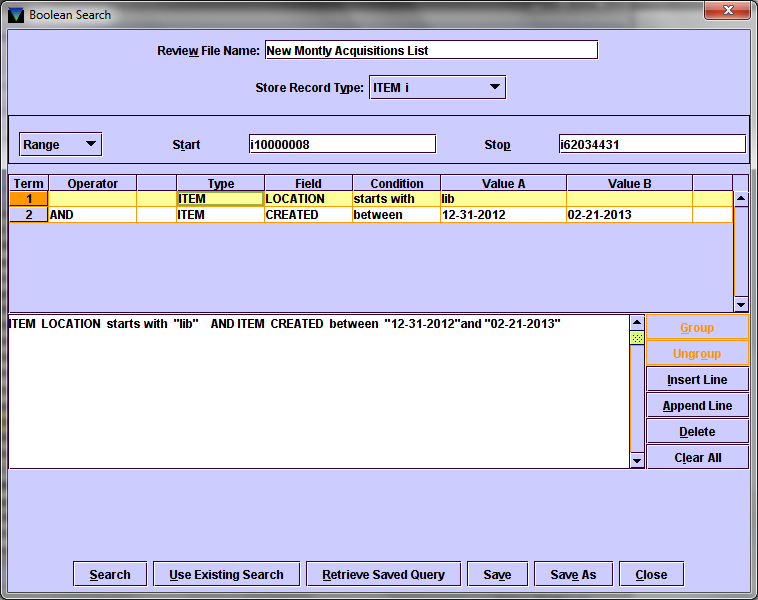Select the AND operator cell in row 2
This screenshot has height=600, width=758.
(x=92, y=215)
